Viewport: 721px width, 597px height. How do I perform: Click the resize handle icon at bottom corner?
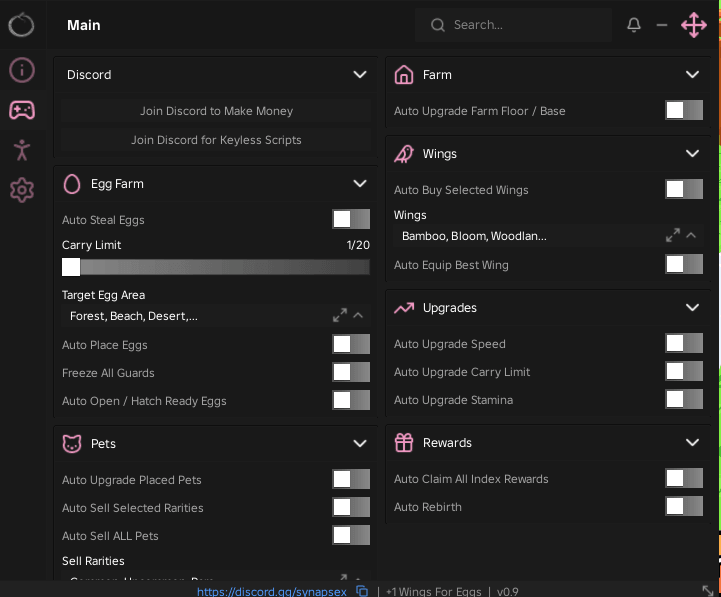708,591
